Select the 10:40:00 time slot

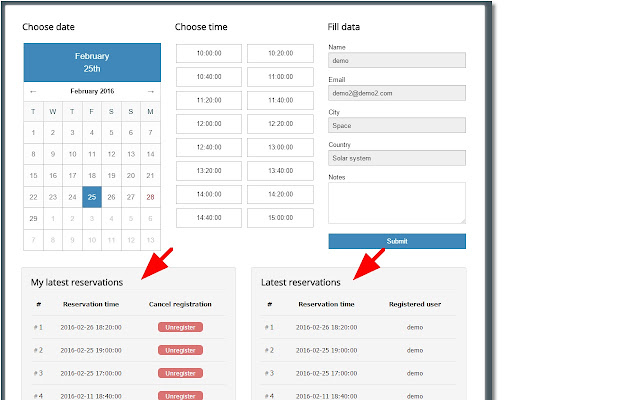tap(209, 77)
